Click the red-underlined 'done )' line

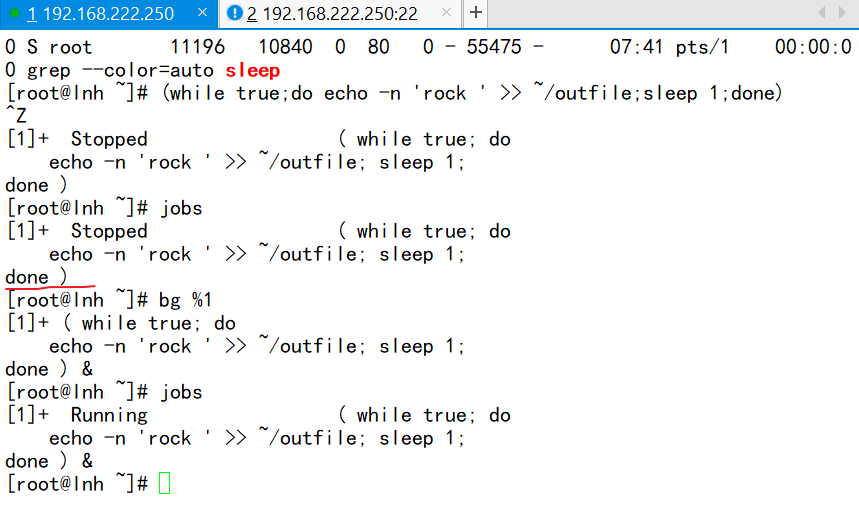[37, 277]
